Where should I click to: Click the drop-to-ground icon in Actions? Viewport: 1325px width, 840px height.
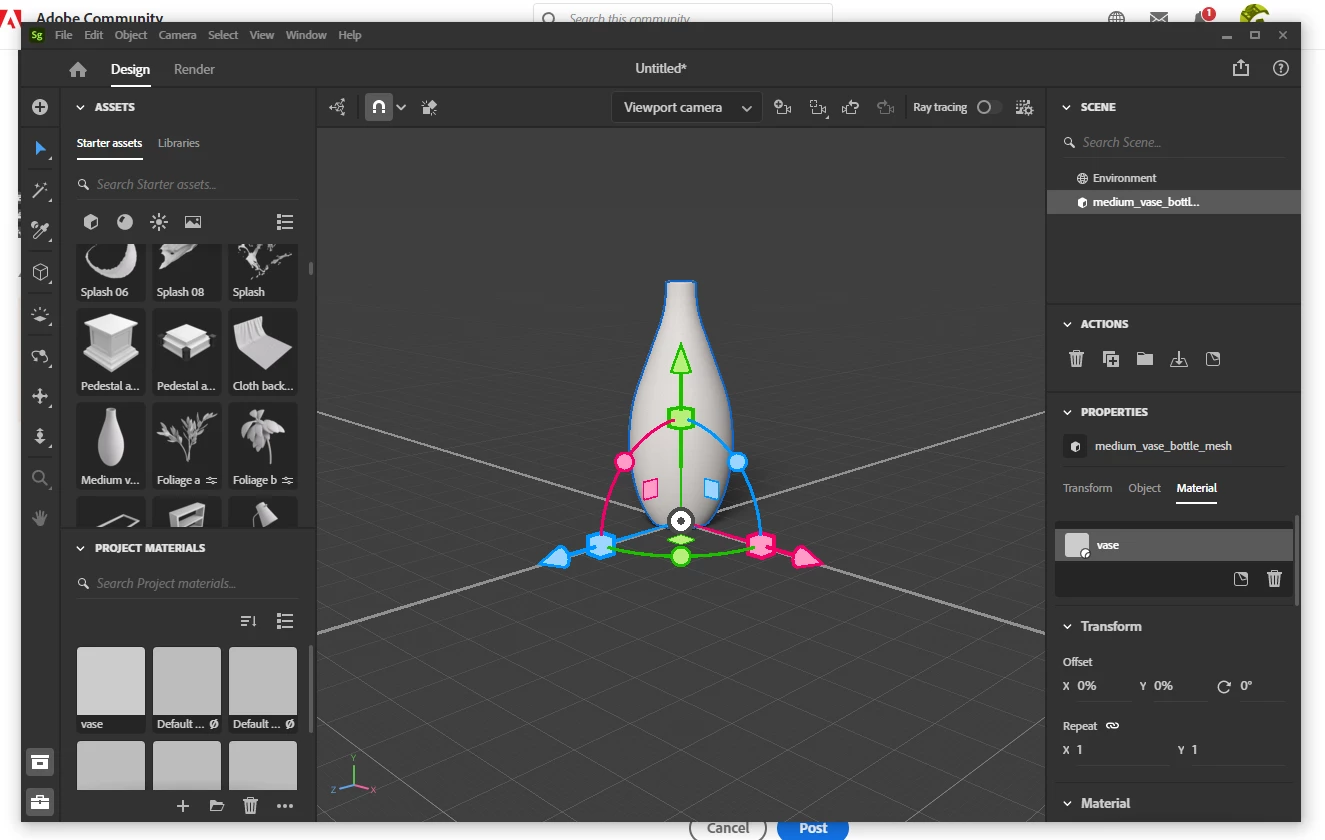(x=1179, y=359)
